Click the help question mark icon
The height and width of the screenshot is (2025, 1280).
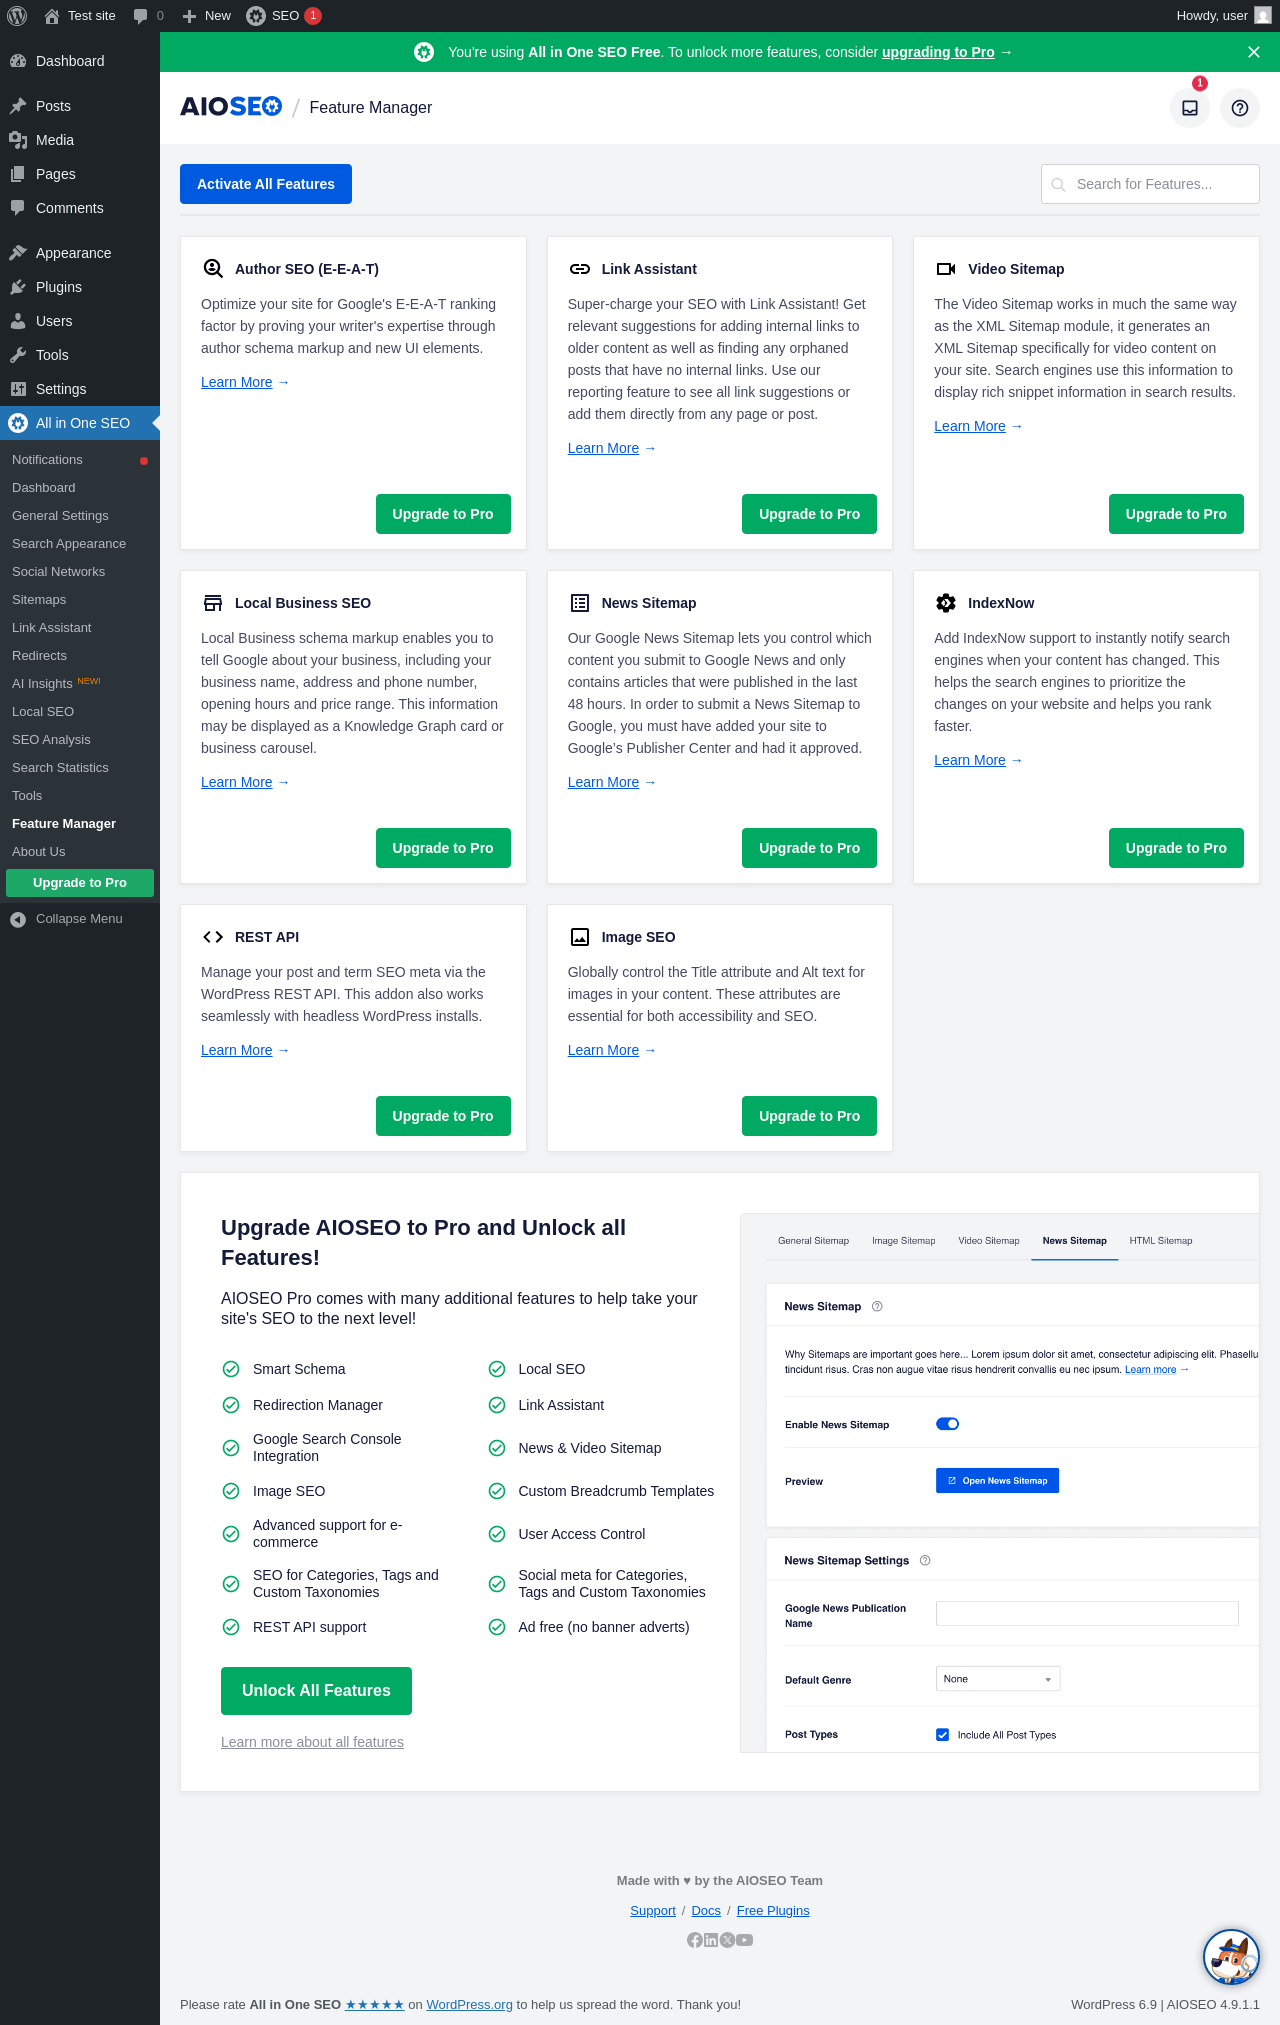click(x=1240, y=108)
